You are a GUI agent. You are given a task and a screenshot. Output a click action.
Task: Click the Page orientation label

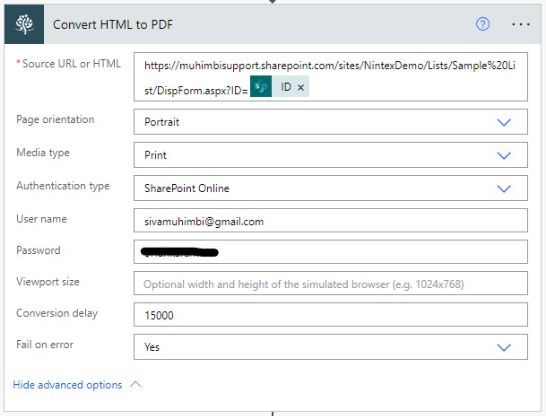pyautogui.click(x=55, y=119)
